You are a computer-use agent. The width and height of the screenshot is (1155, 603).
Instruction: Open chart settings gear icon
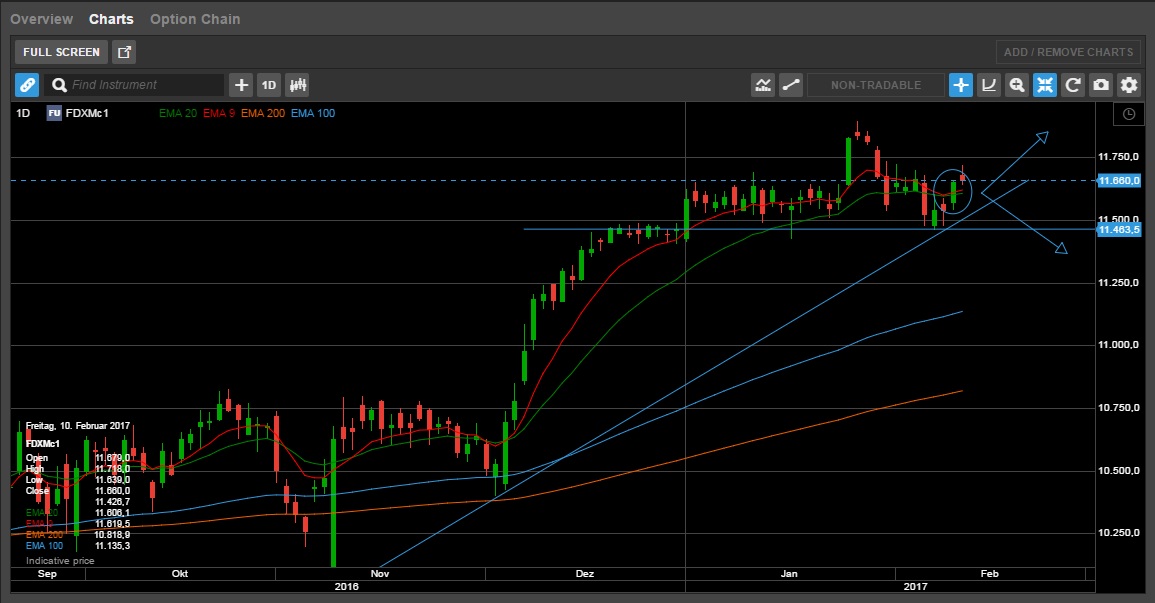coord(1128,85)
